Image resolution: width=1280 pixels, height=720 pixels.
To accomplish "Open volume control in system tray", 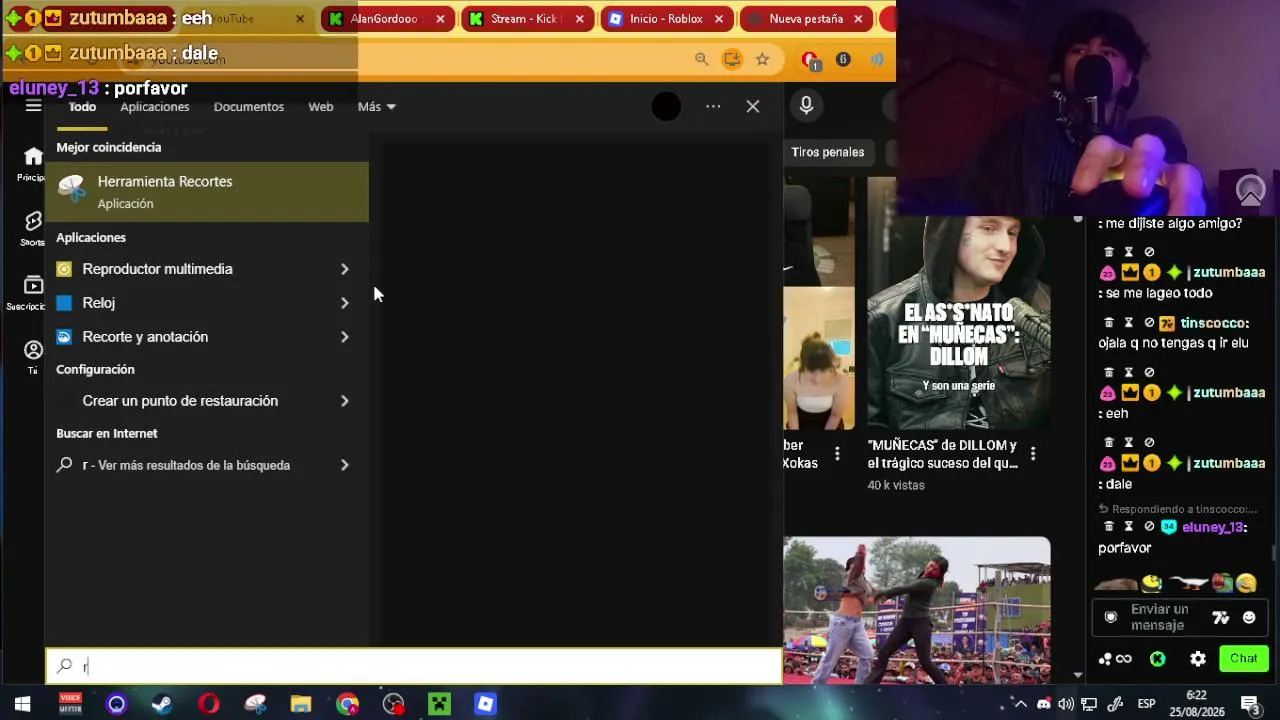I will point(1067,704).
